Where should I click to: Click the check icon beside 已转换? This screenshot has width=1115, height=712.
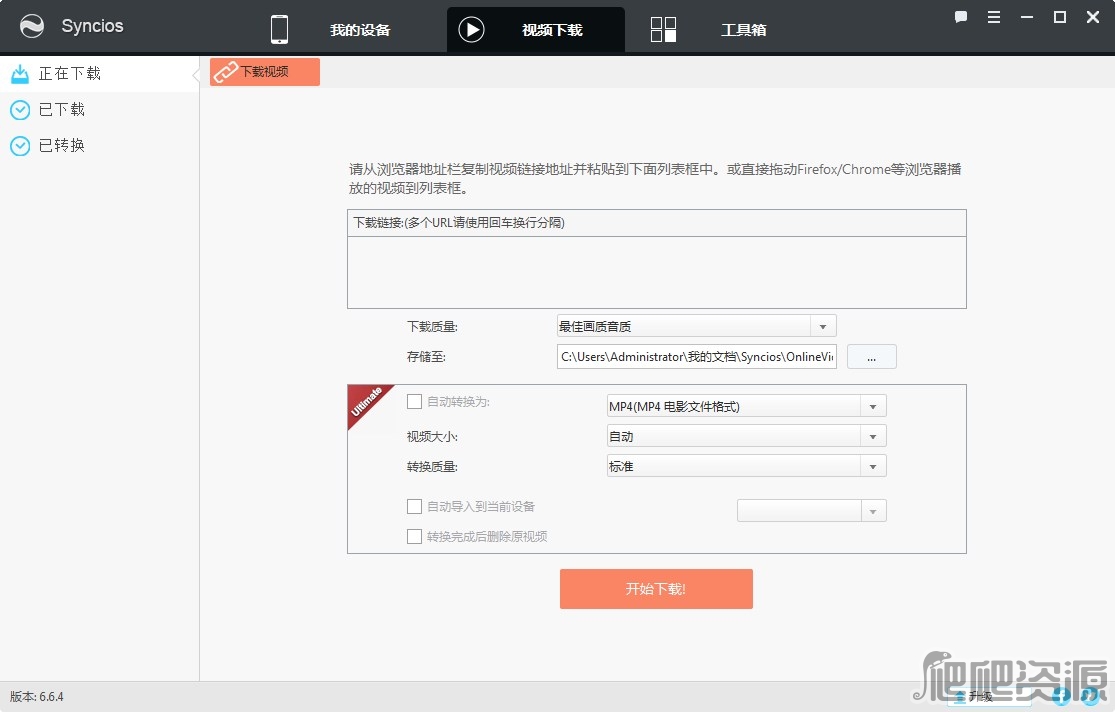20,146
